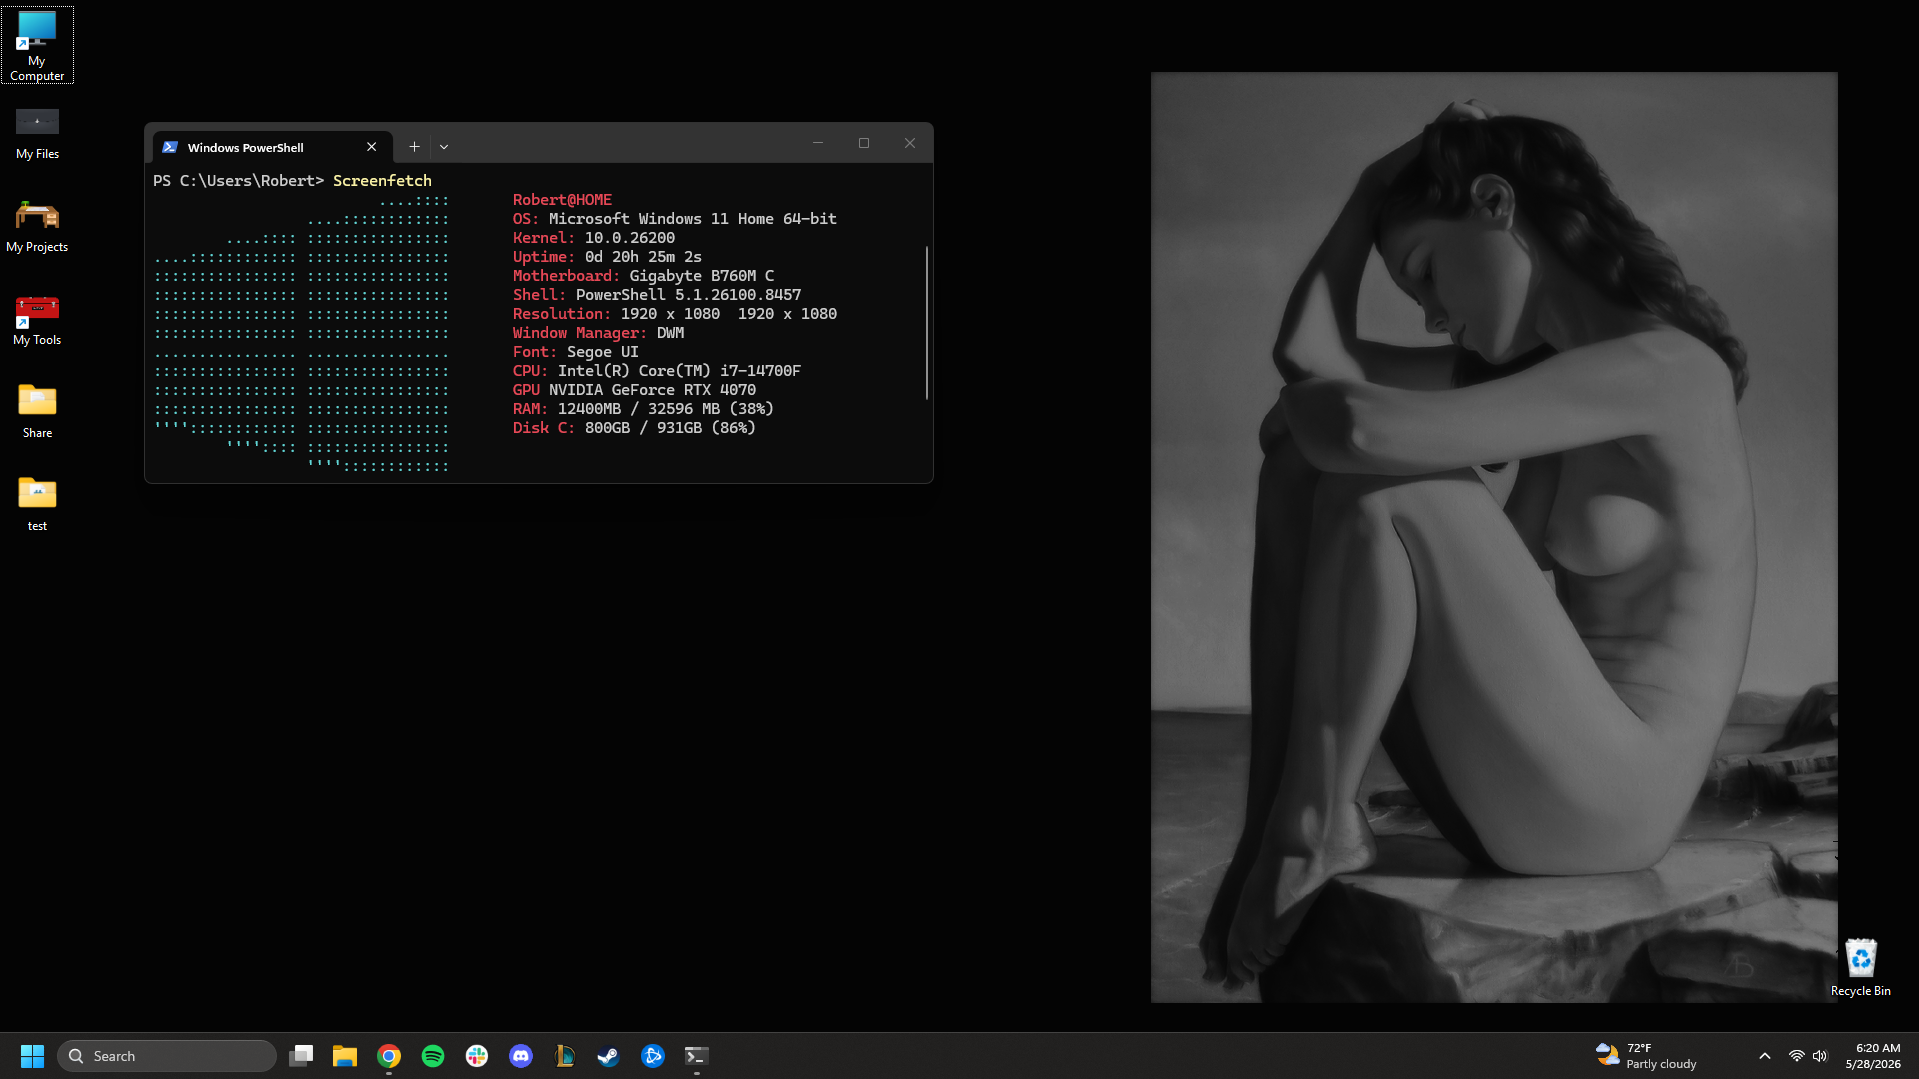Open Google Chrome from the taskbar
Screen dimensions: 1919x1079
click(389, 1056)
